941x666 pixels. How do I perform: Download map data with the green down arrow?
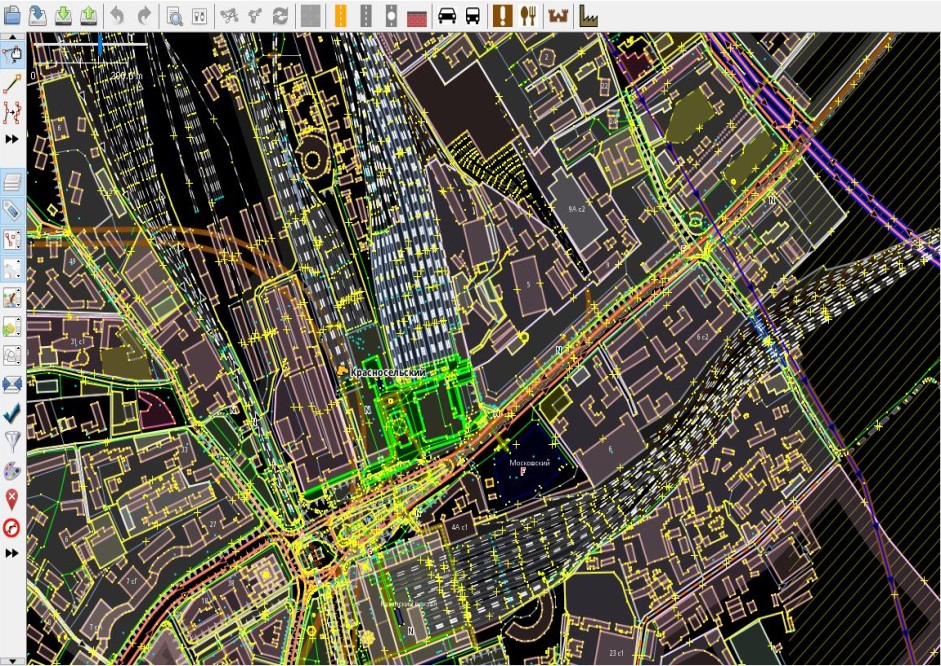[x=63, y=15]
